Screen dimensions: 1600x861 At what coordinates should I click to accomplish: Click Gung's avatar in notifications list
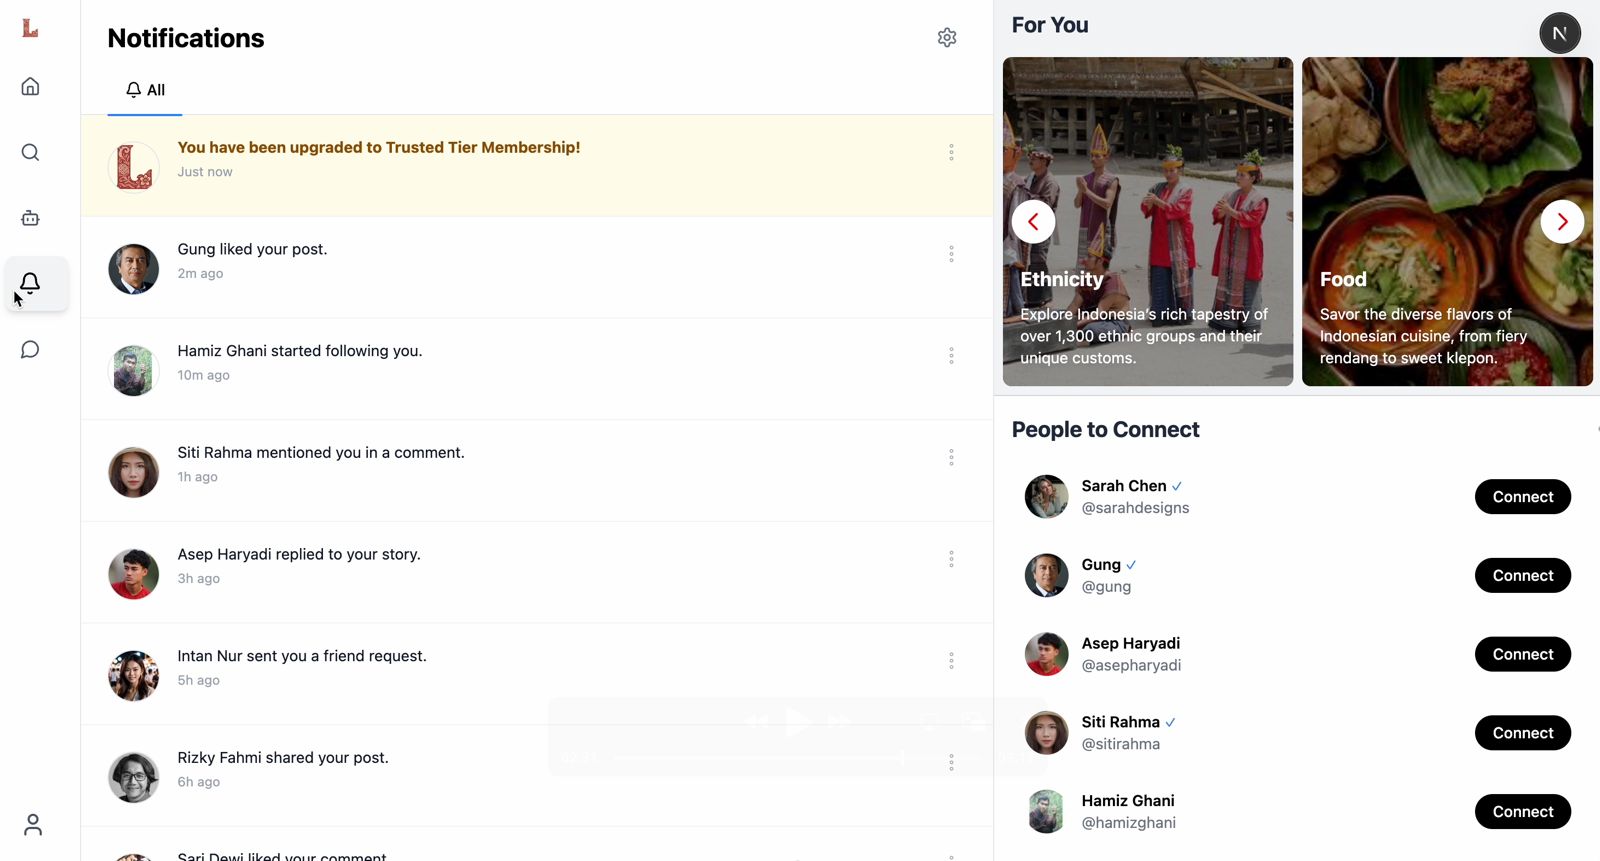(x=133, y=269)
